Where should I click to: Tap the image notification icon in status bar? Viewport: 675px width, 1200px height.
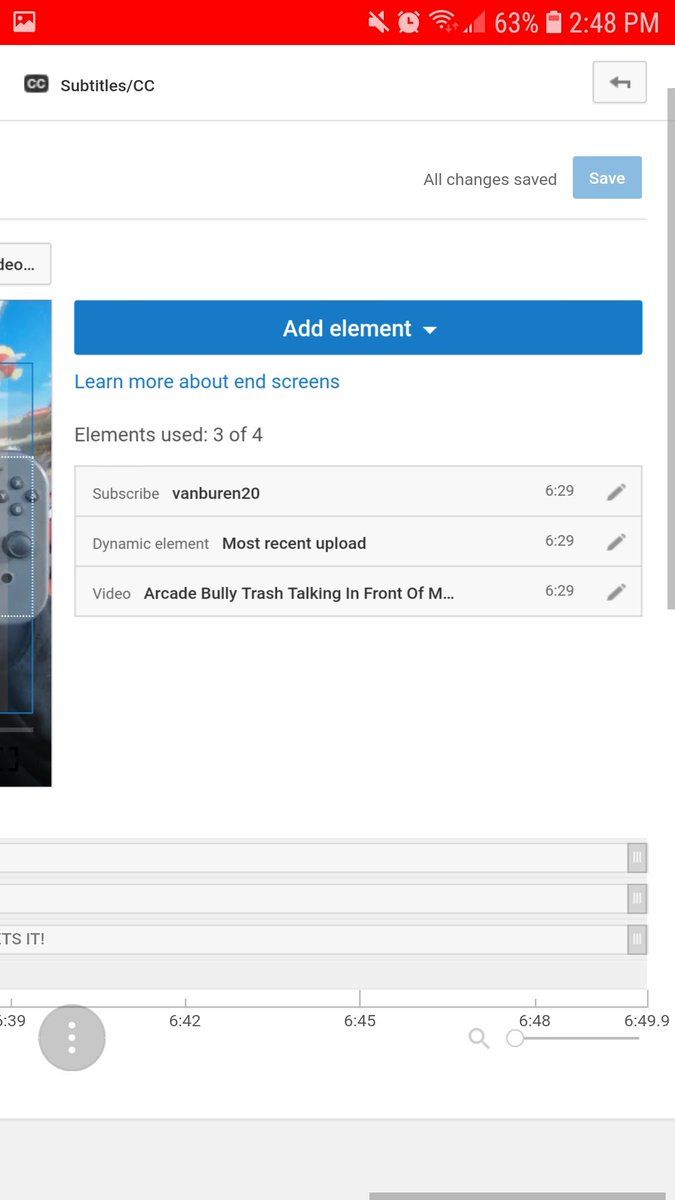(x=24, y=22)
